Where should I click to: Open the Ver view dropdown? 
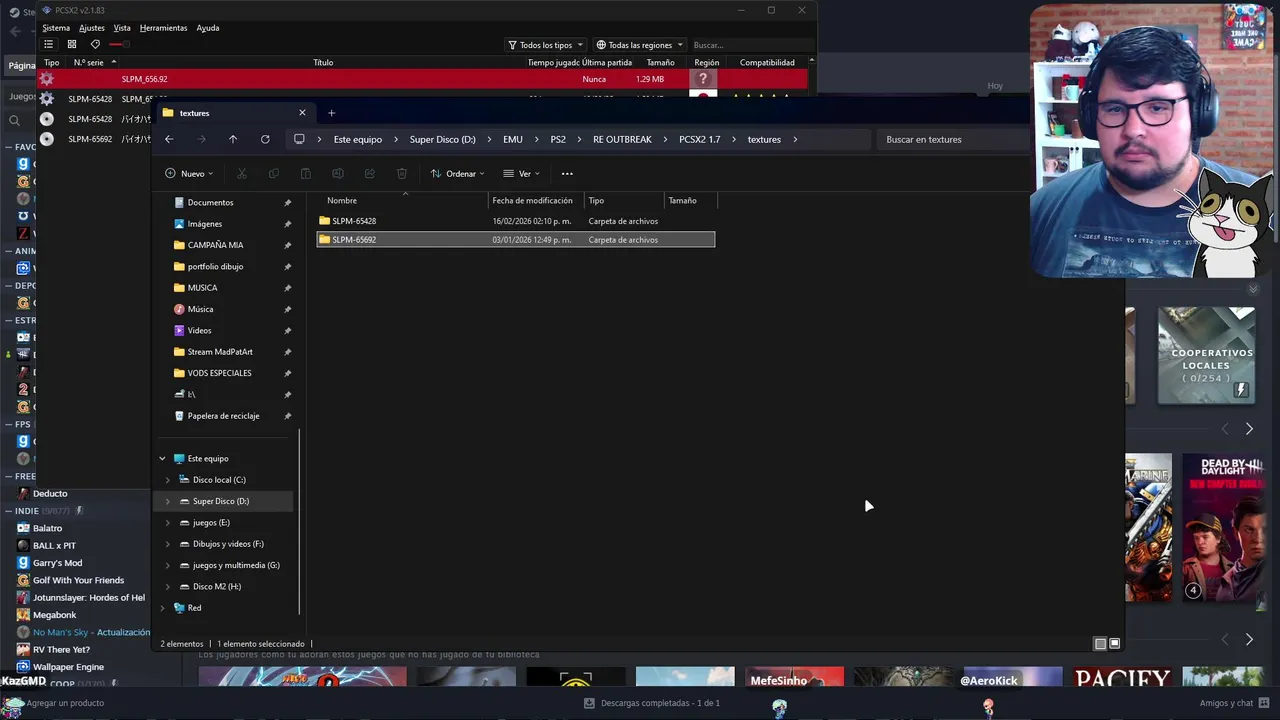[522, 174]
